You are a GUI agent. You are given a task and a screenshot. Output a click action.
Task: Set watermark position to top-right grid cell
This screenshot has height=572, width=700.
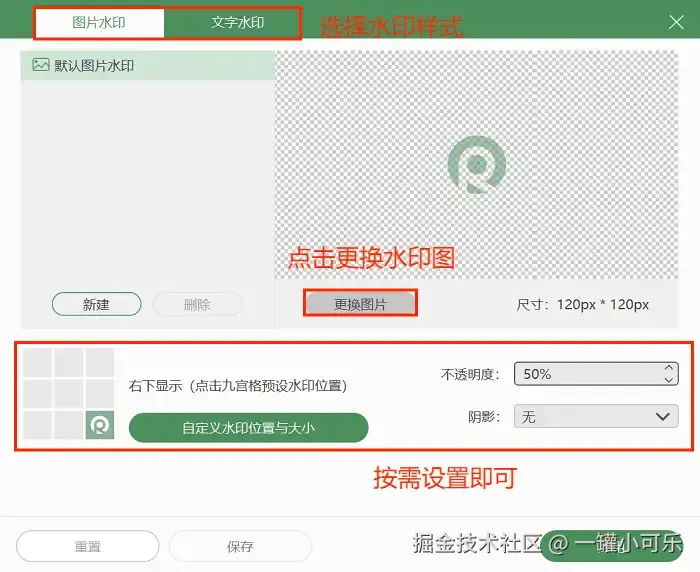(100, 363)
